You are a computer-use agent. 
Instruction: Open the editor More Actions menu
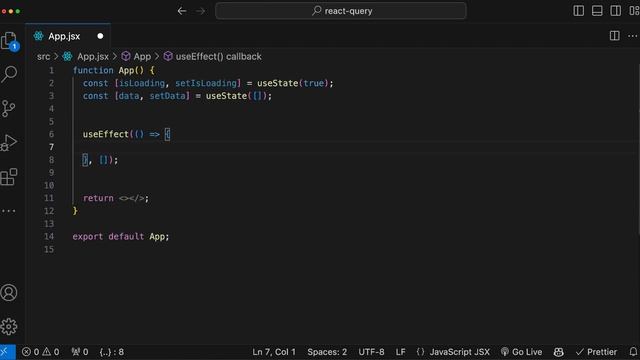click(633, 36)
